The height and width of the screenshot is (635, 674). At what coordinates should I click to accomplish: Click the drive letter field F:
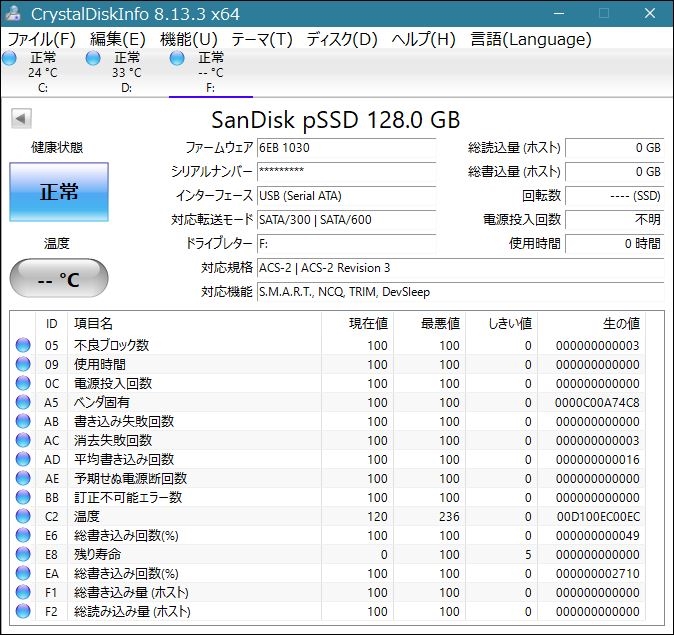(x=346, y=244)
